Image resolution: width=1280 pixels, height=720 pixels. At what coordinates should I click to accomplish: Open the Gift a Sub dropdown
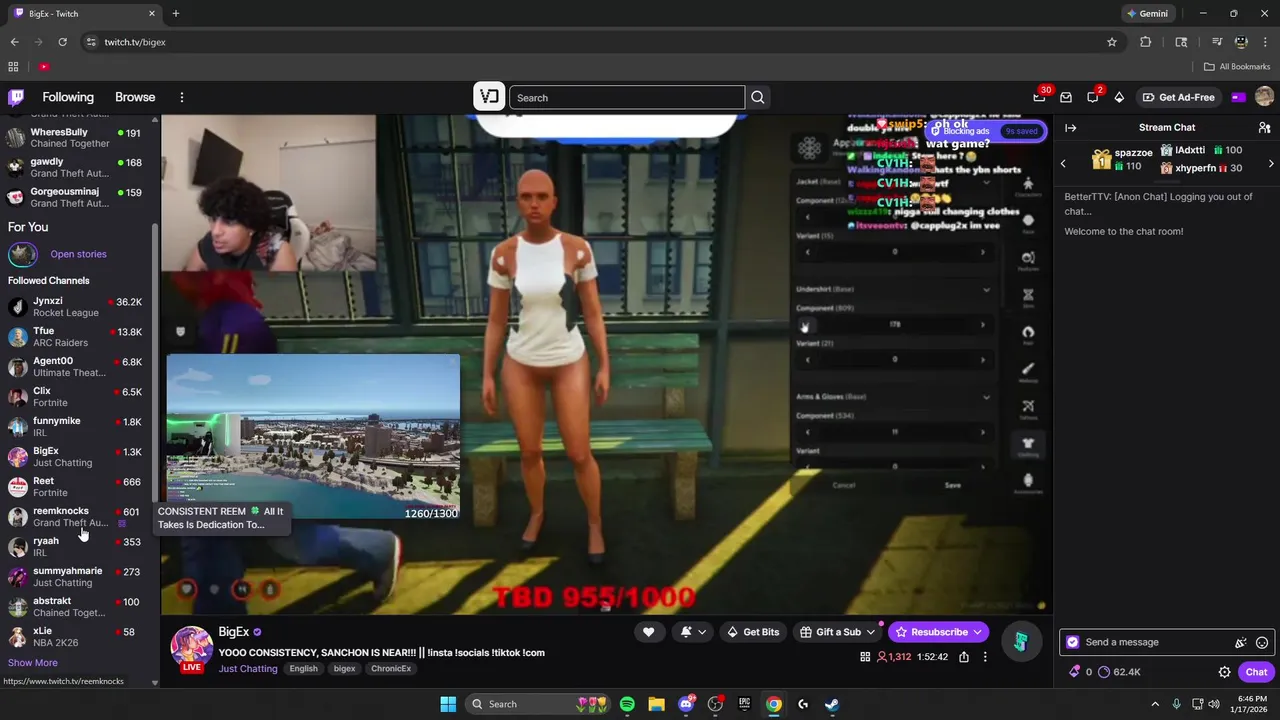pyautogui.click(x=837, y=632)
